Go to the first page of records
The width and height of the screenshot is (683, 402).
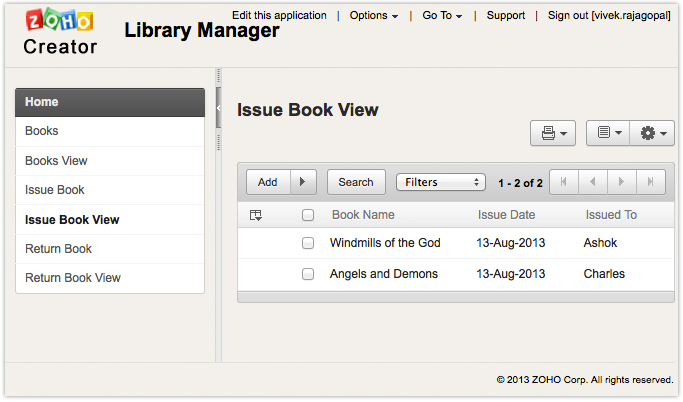tap(564, 182)
